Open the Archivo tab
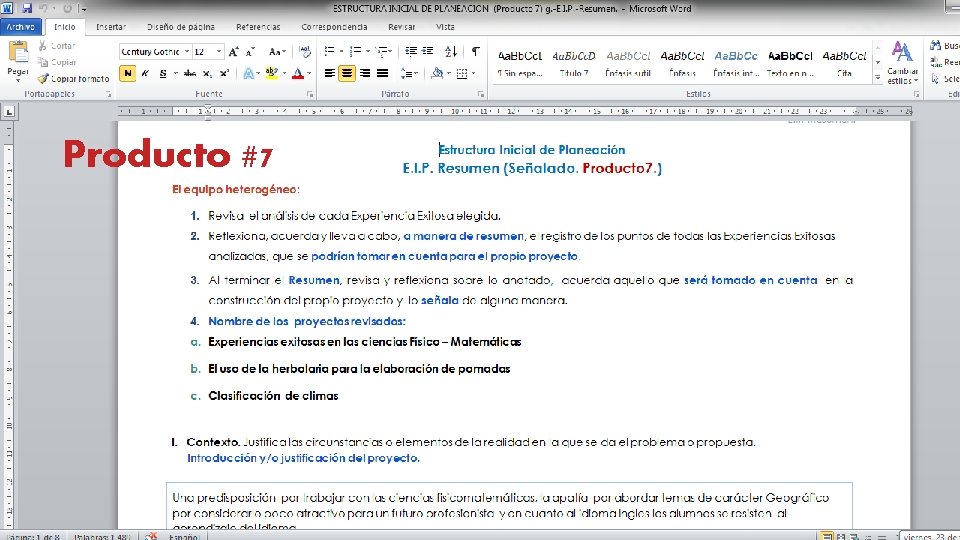Screen dimensions: 960x540 point(21,27)
